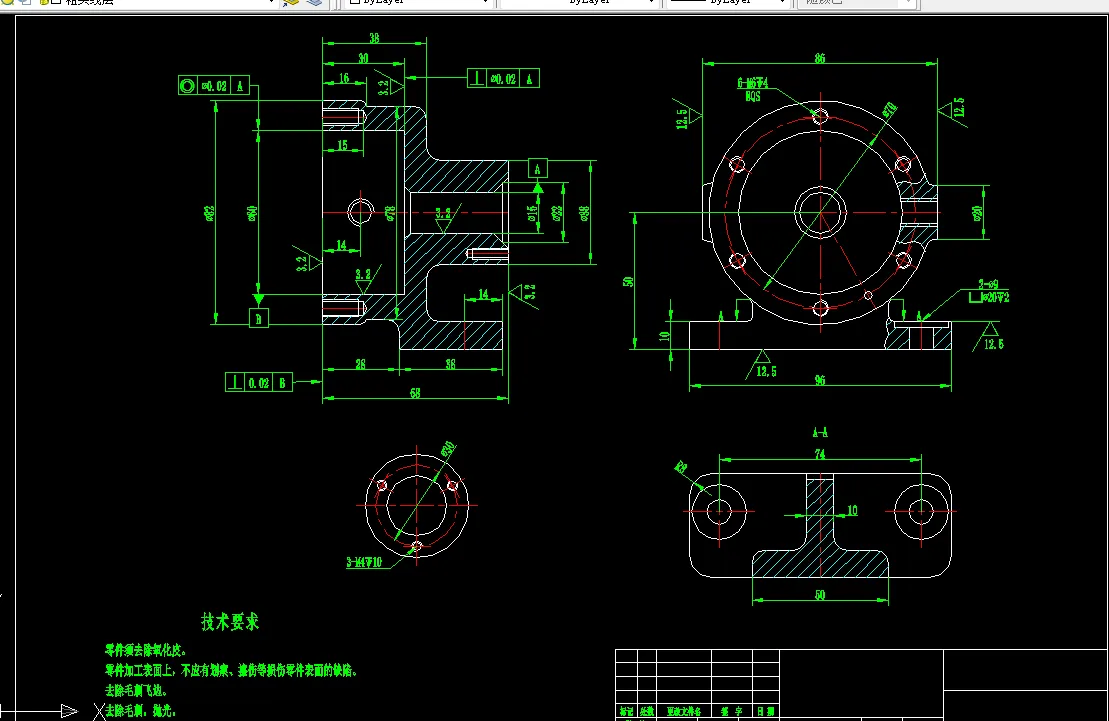The height and width of the screenshot is (721, 1109).
Task: Select the 36 dimension text
Action: coord(451,364)
